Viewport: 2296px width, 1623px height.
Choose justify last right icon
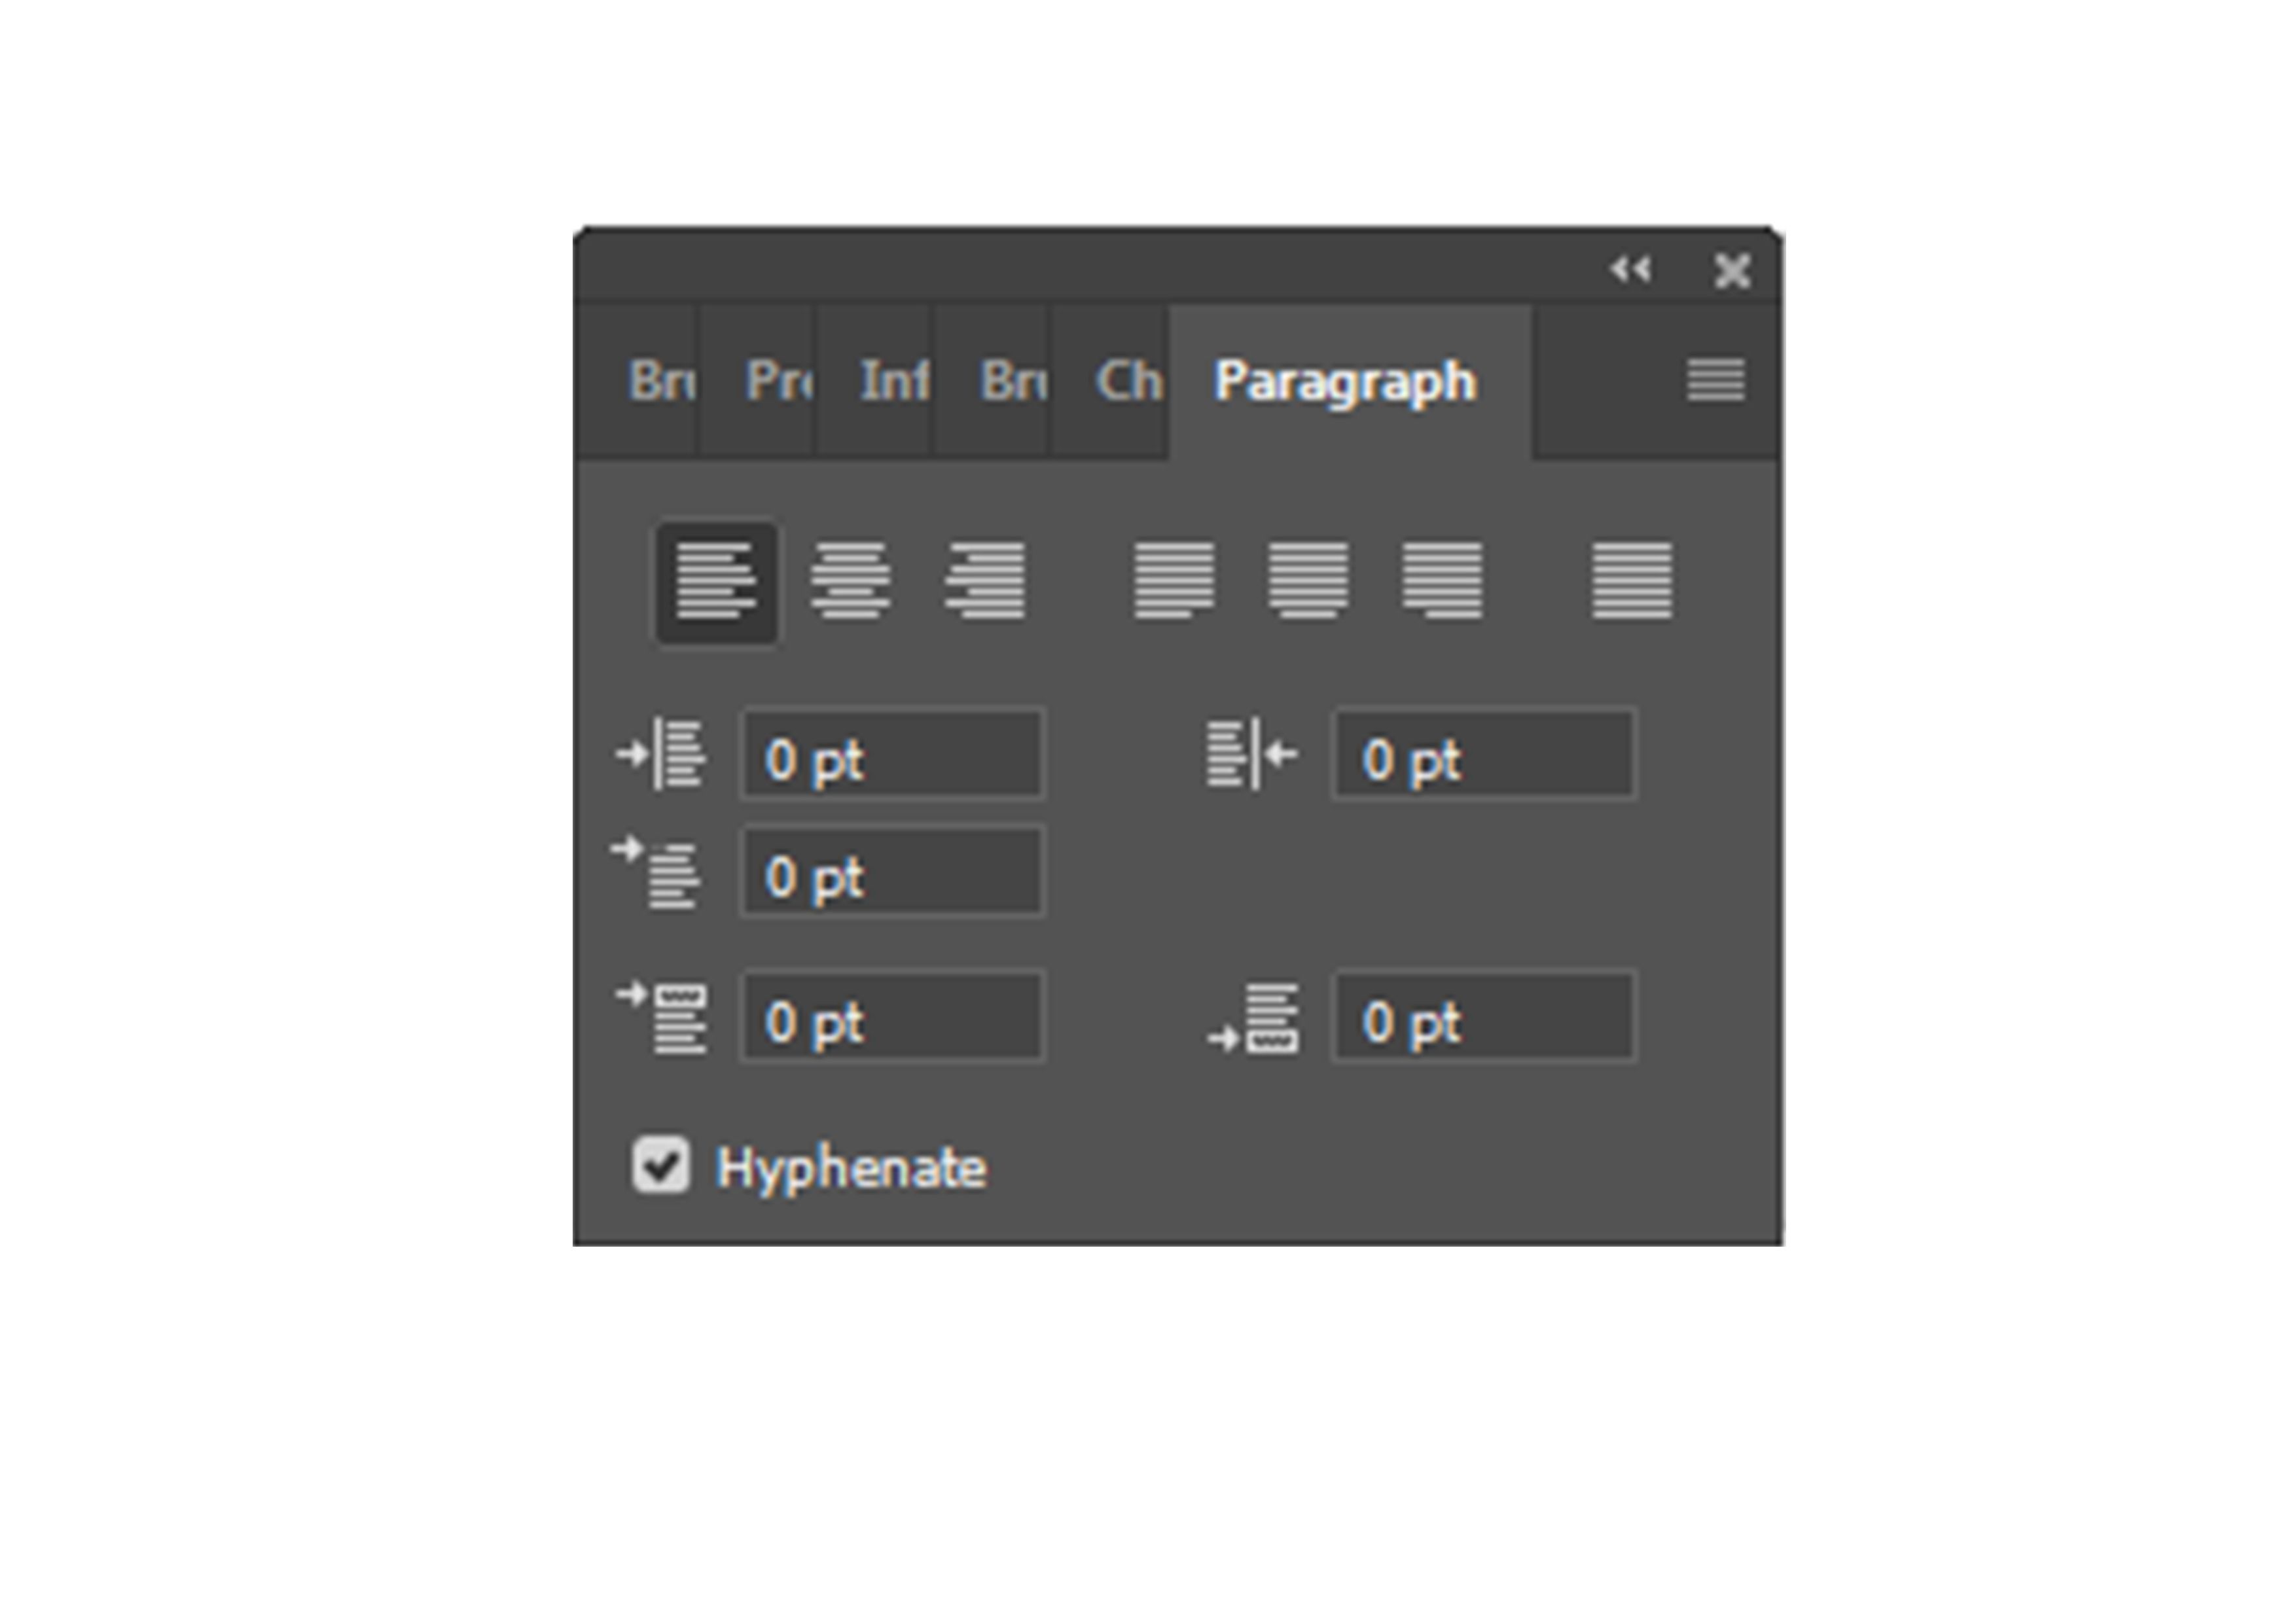1442,581
